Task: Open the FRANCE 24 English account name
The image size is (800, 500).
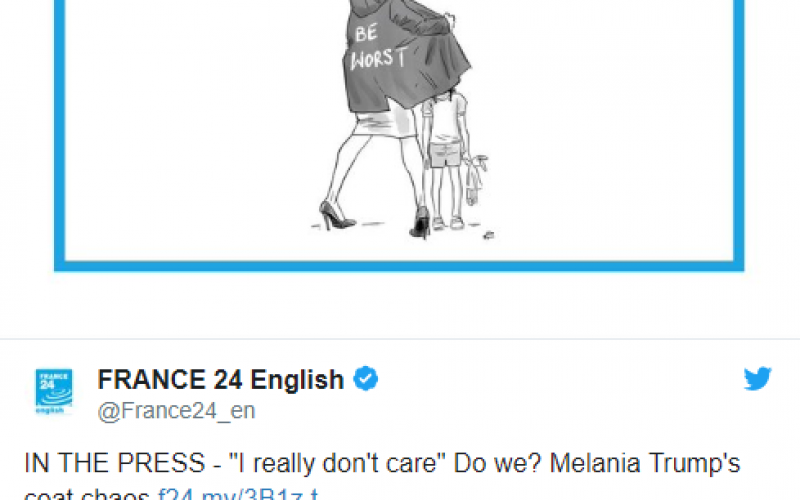Action: (220, 380)
